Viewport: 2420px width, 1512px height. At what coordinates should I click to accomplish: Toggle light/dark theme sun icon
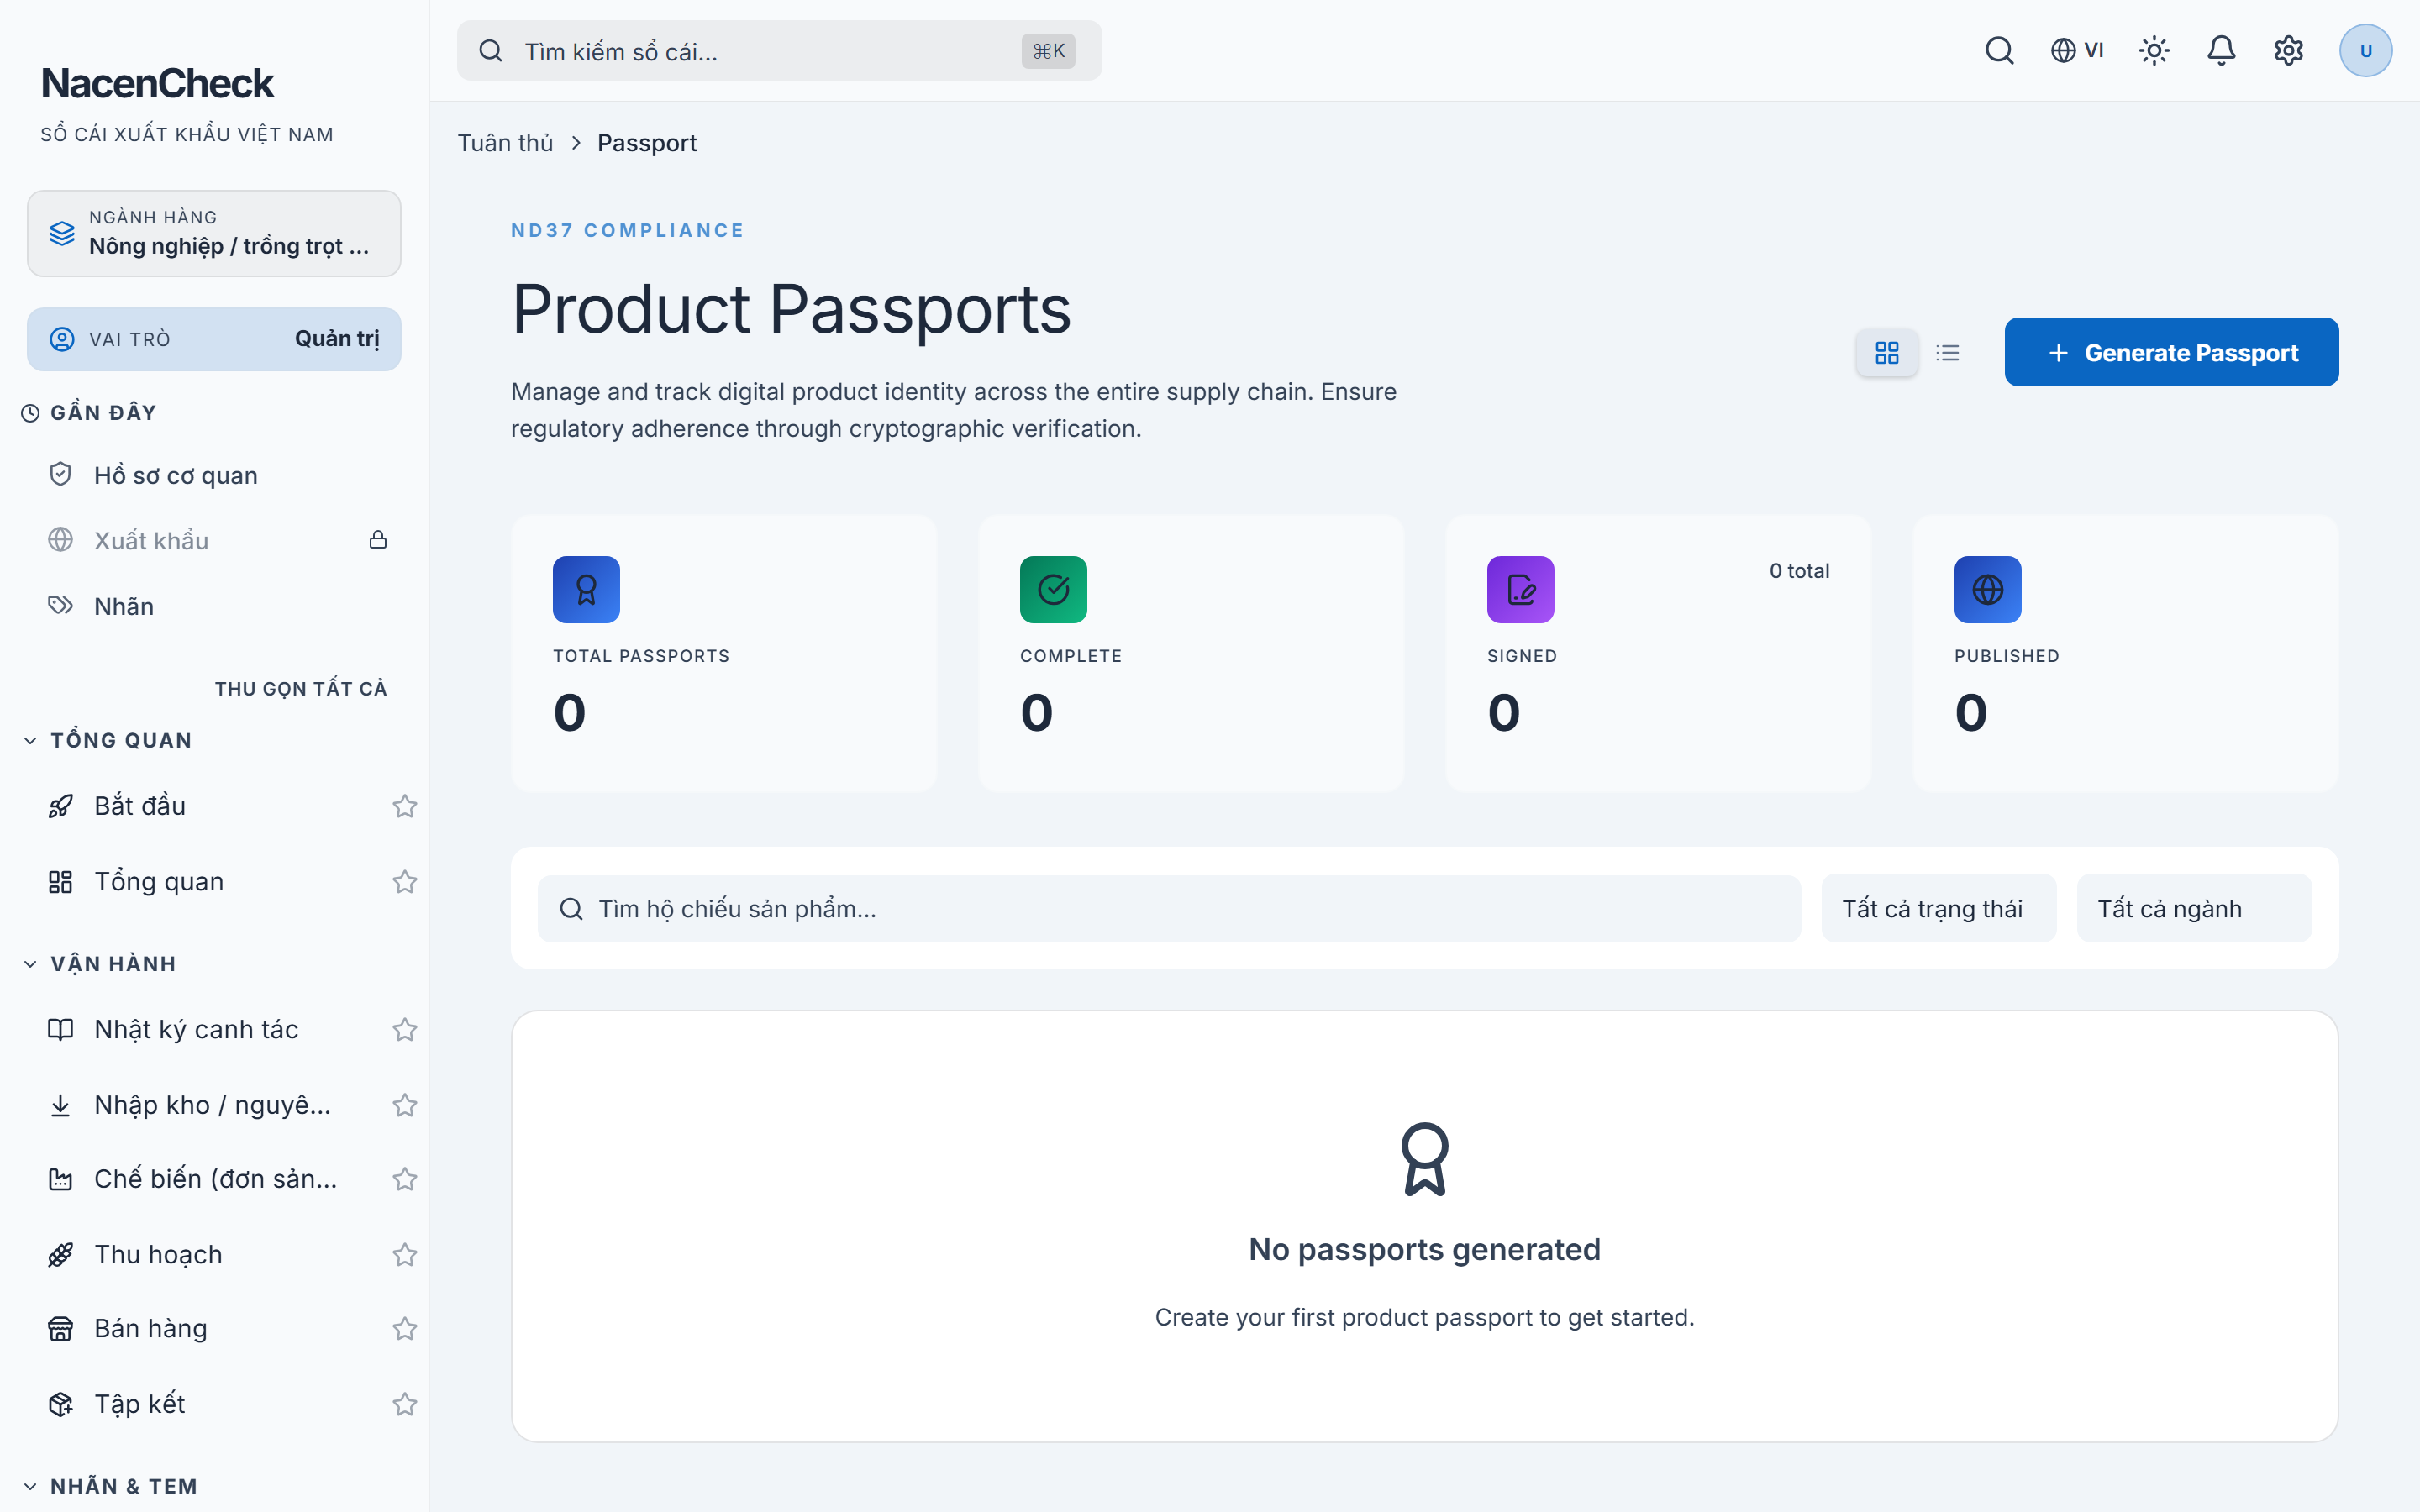(2154, 50)
